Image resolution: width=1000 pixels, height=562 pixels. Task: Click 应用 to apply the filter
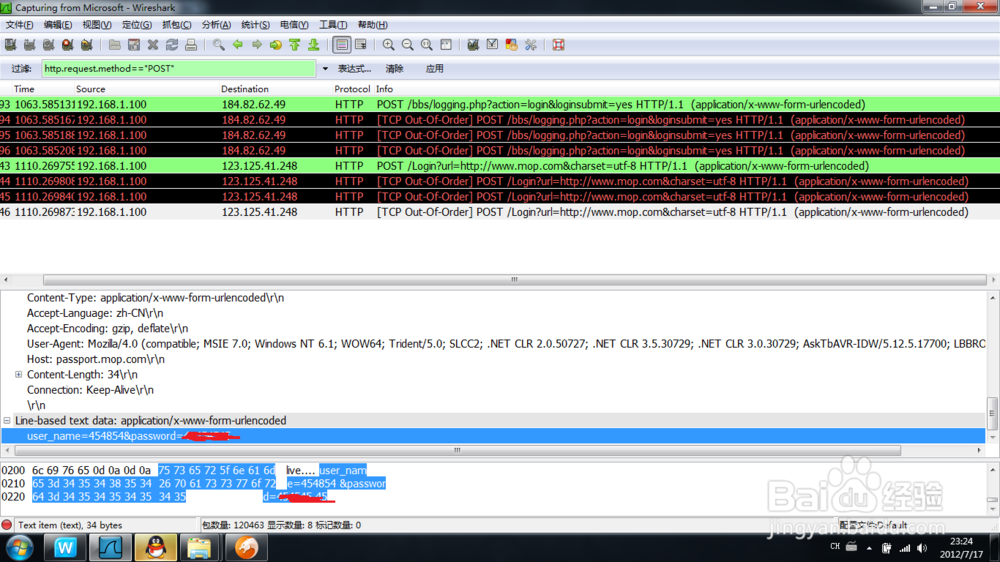434,69
